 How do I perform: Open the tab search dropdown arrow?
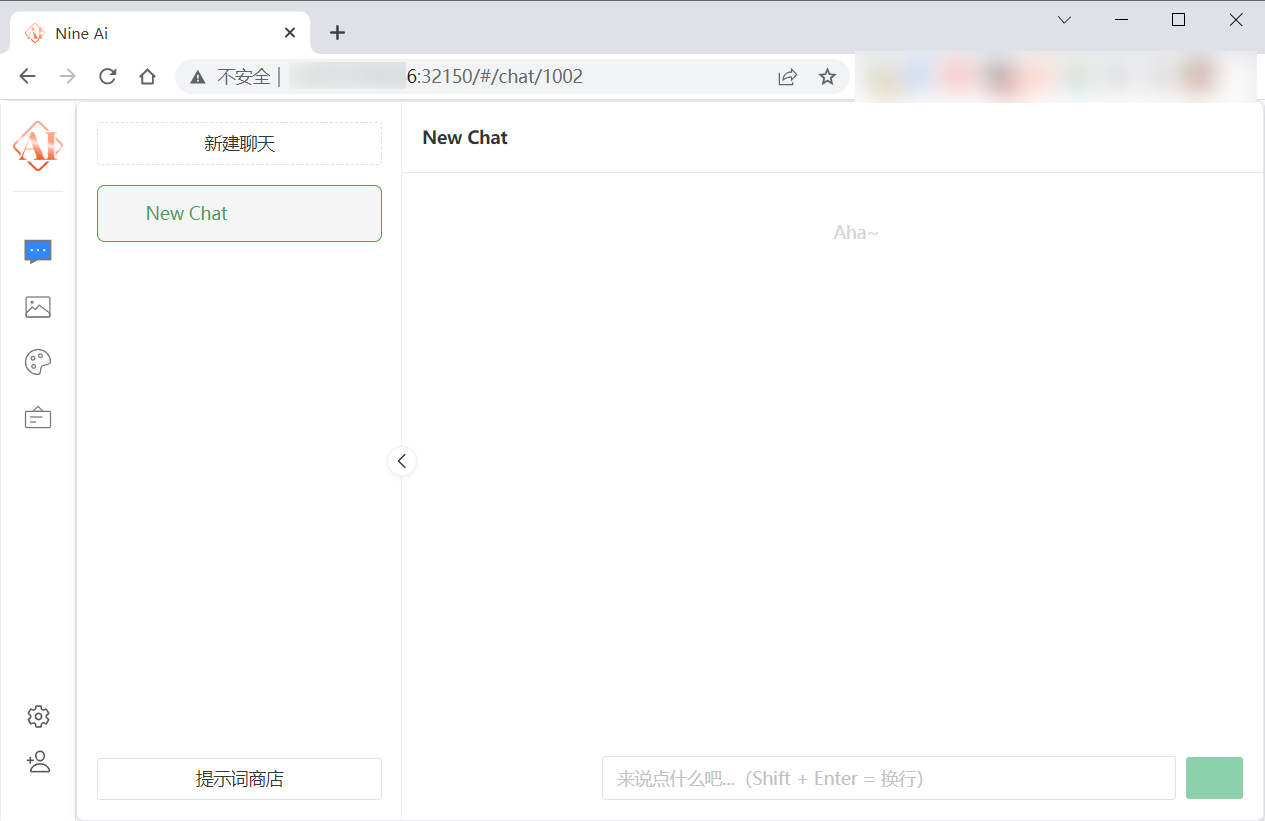1065,20
